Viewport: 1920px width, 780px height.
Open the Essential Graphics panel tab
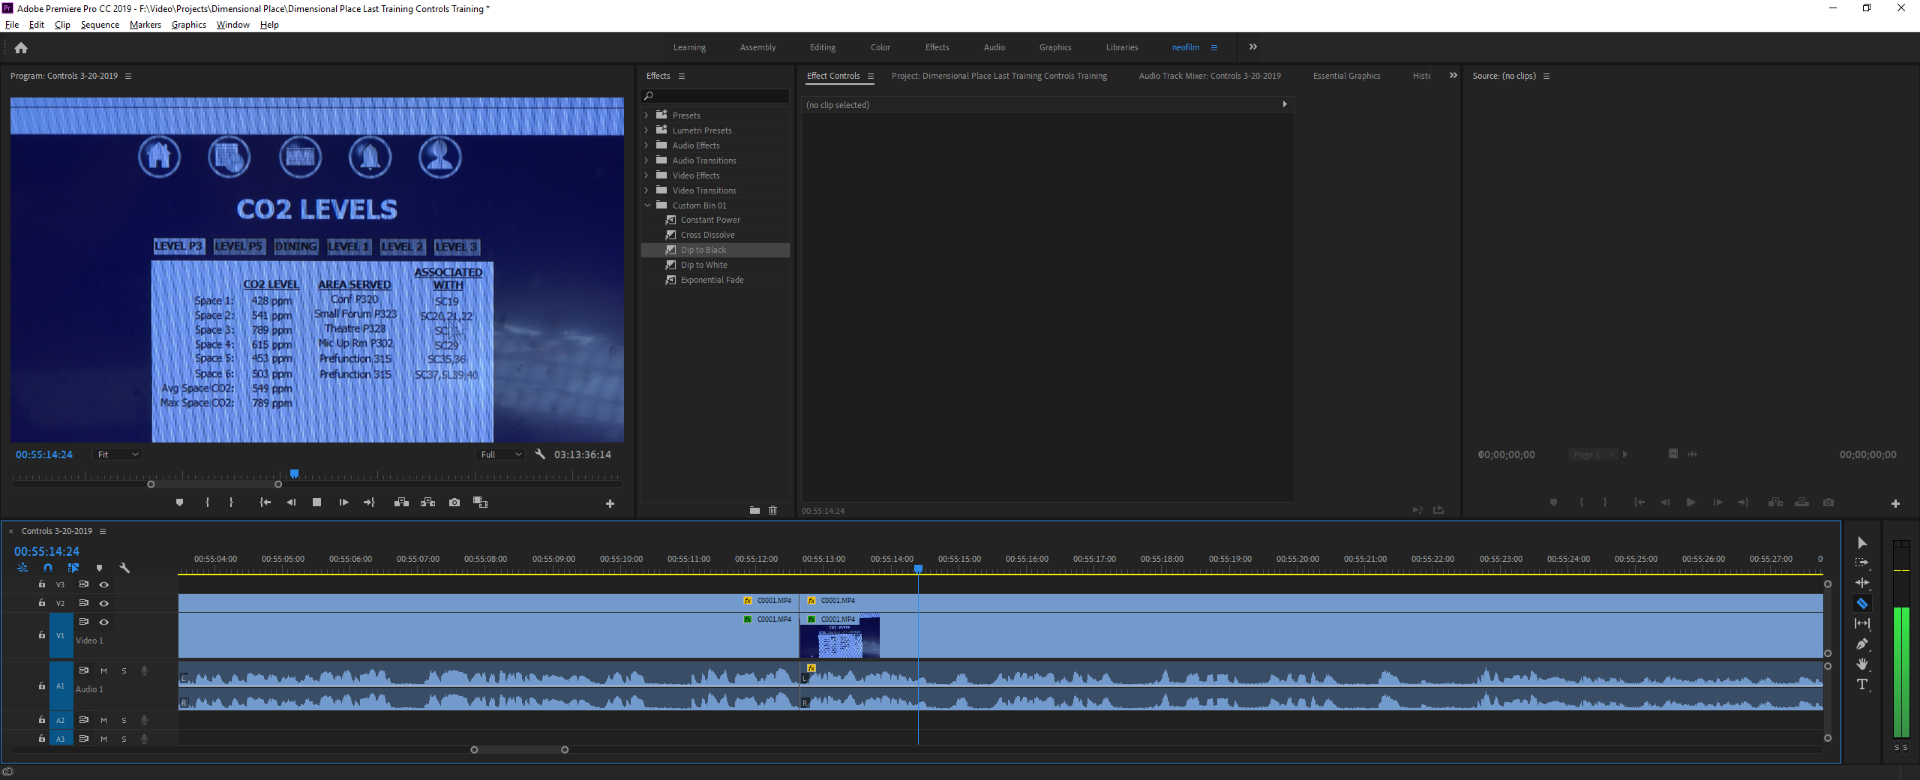coord(1346,76)
